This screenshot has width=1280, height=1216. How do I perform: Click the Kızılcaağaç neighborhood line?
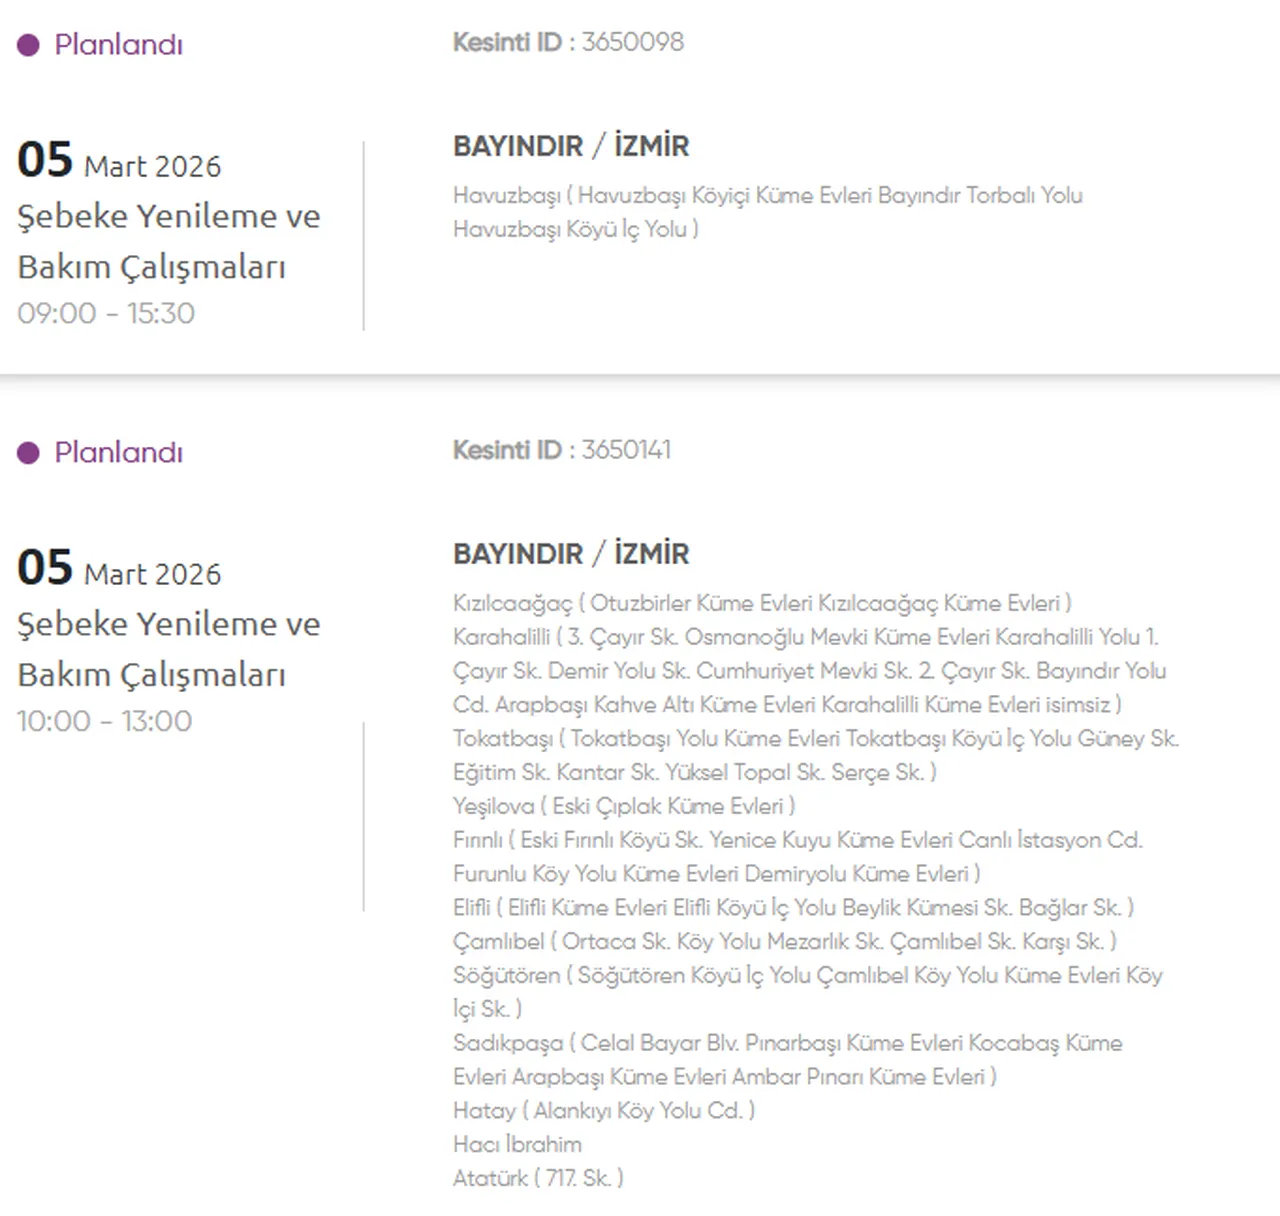pos(761,603)
